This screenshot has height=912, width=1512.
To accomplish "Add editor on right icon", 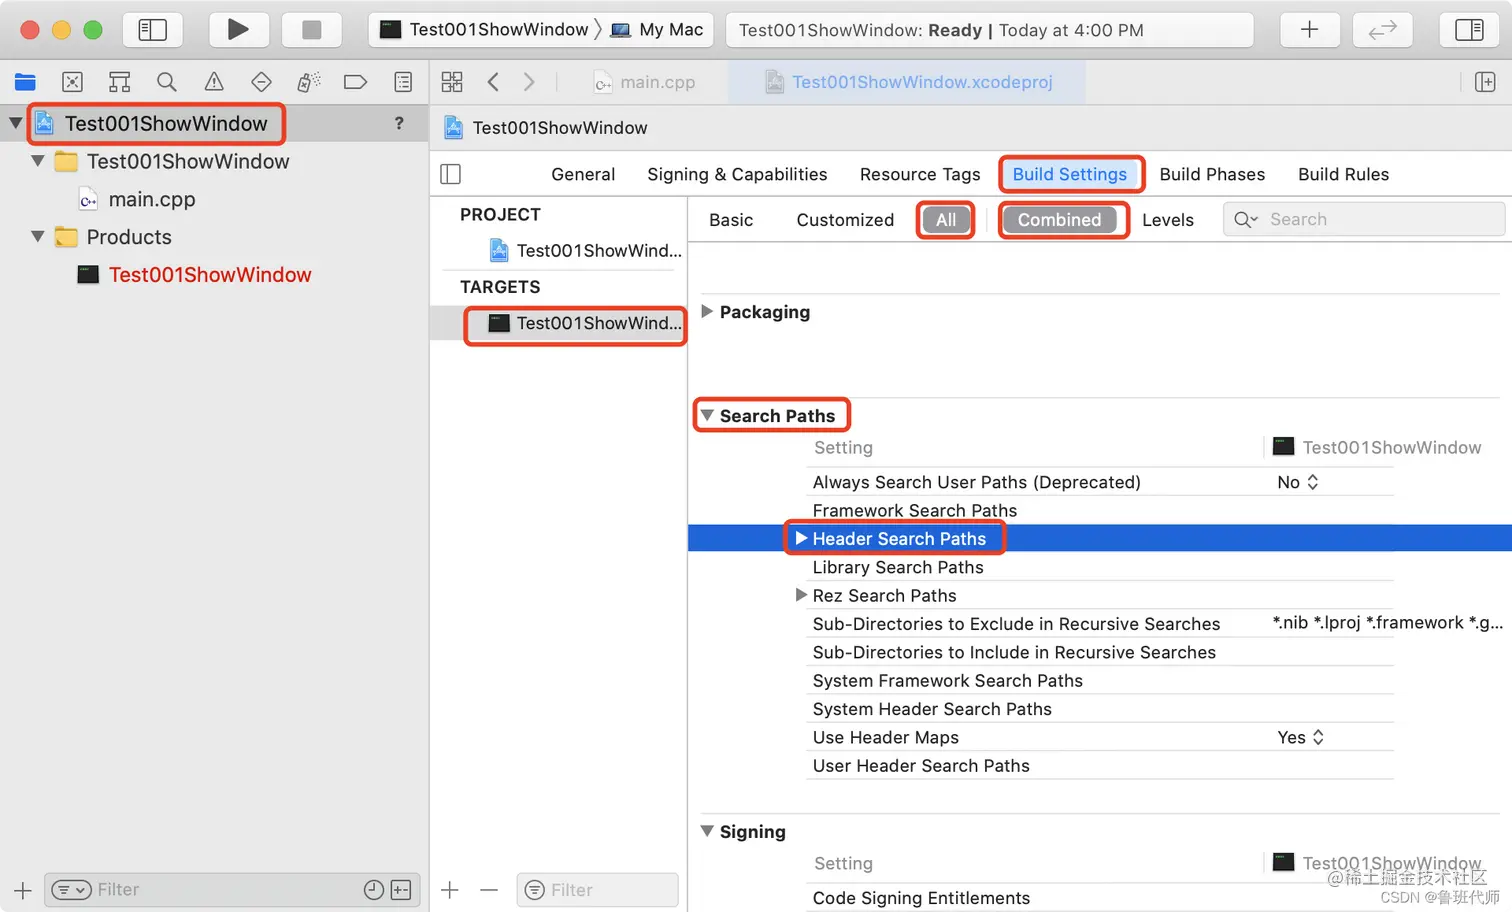I will 1485,82.
